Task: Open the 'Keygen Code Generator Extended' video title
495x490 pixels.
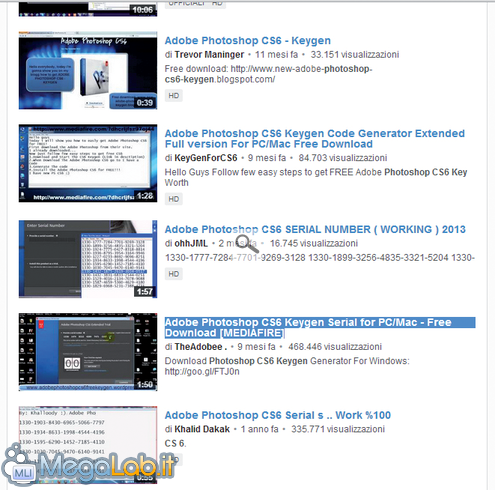Action: (x=314, y=139)
